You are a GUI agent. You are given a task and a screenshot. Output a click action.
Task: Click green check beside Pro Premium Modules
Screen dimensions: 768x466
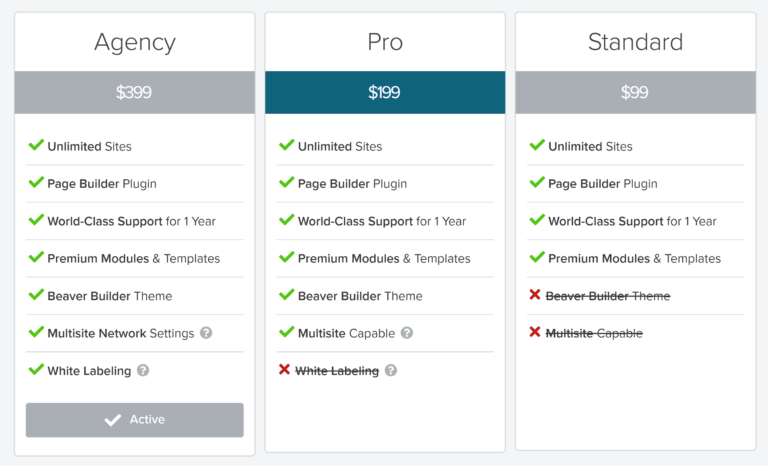coord(287,257)
